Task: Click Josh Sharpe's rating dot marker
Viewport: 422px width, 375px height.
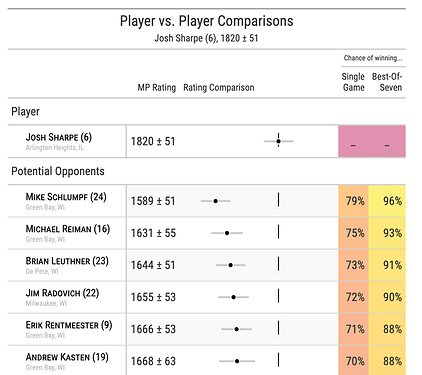Action: (278, 141)
